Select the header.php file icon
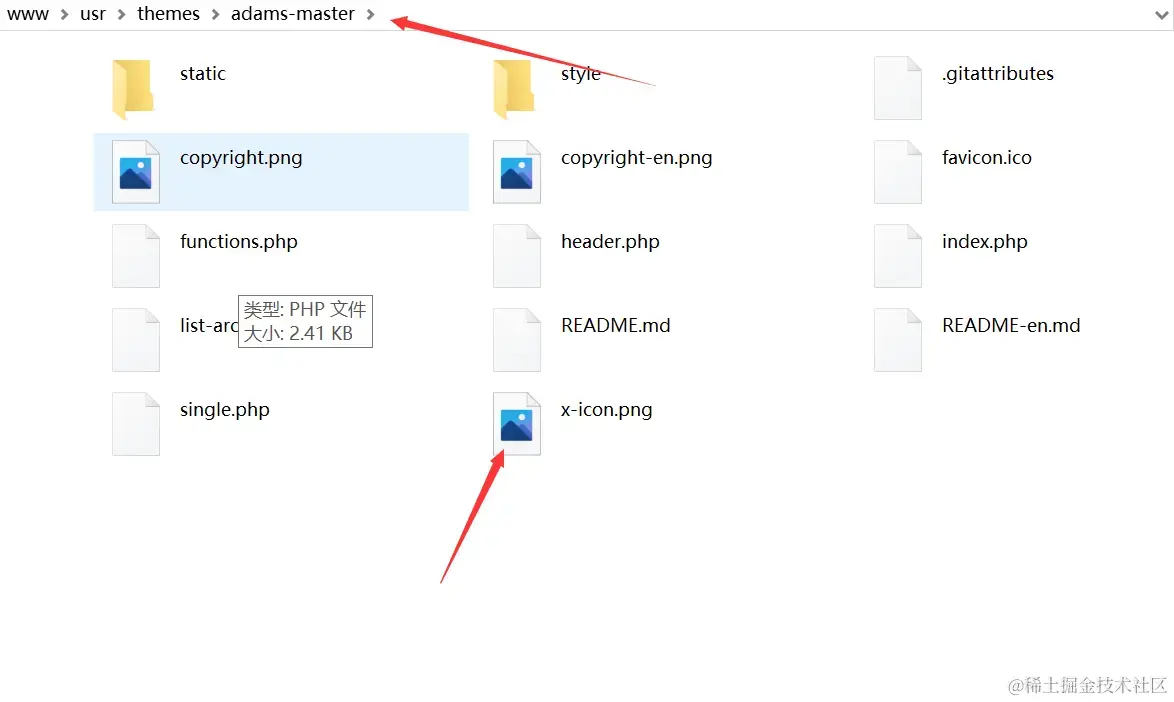1174x702 pixels. click(517, 256)
